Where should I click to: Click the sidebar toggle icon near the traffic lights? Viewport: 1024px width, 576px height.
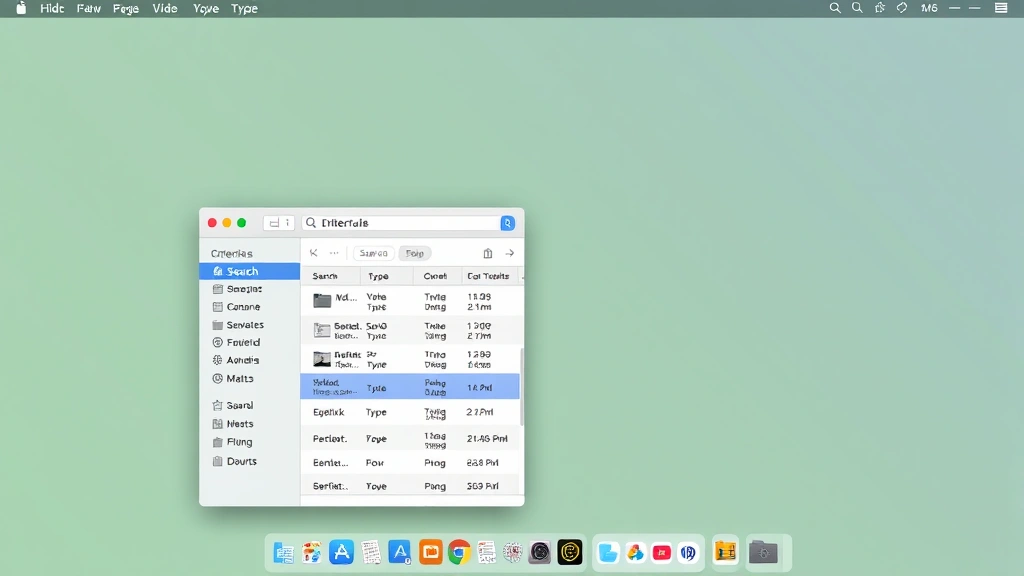pos(272,222)
